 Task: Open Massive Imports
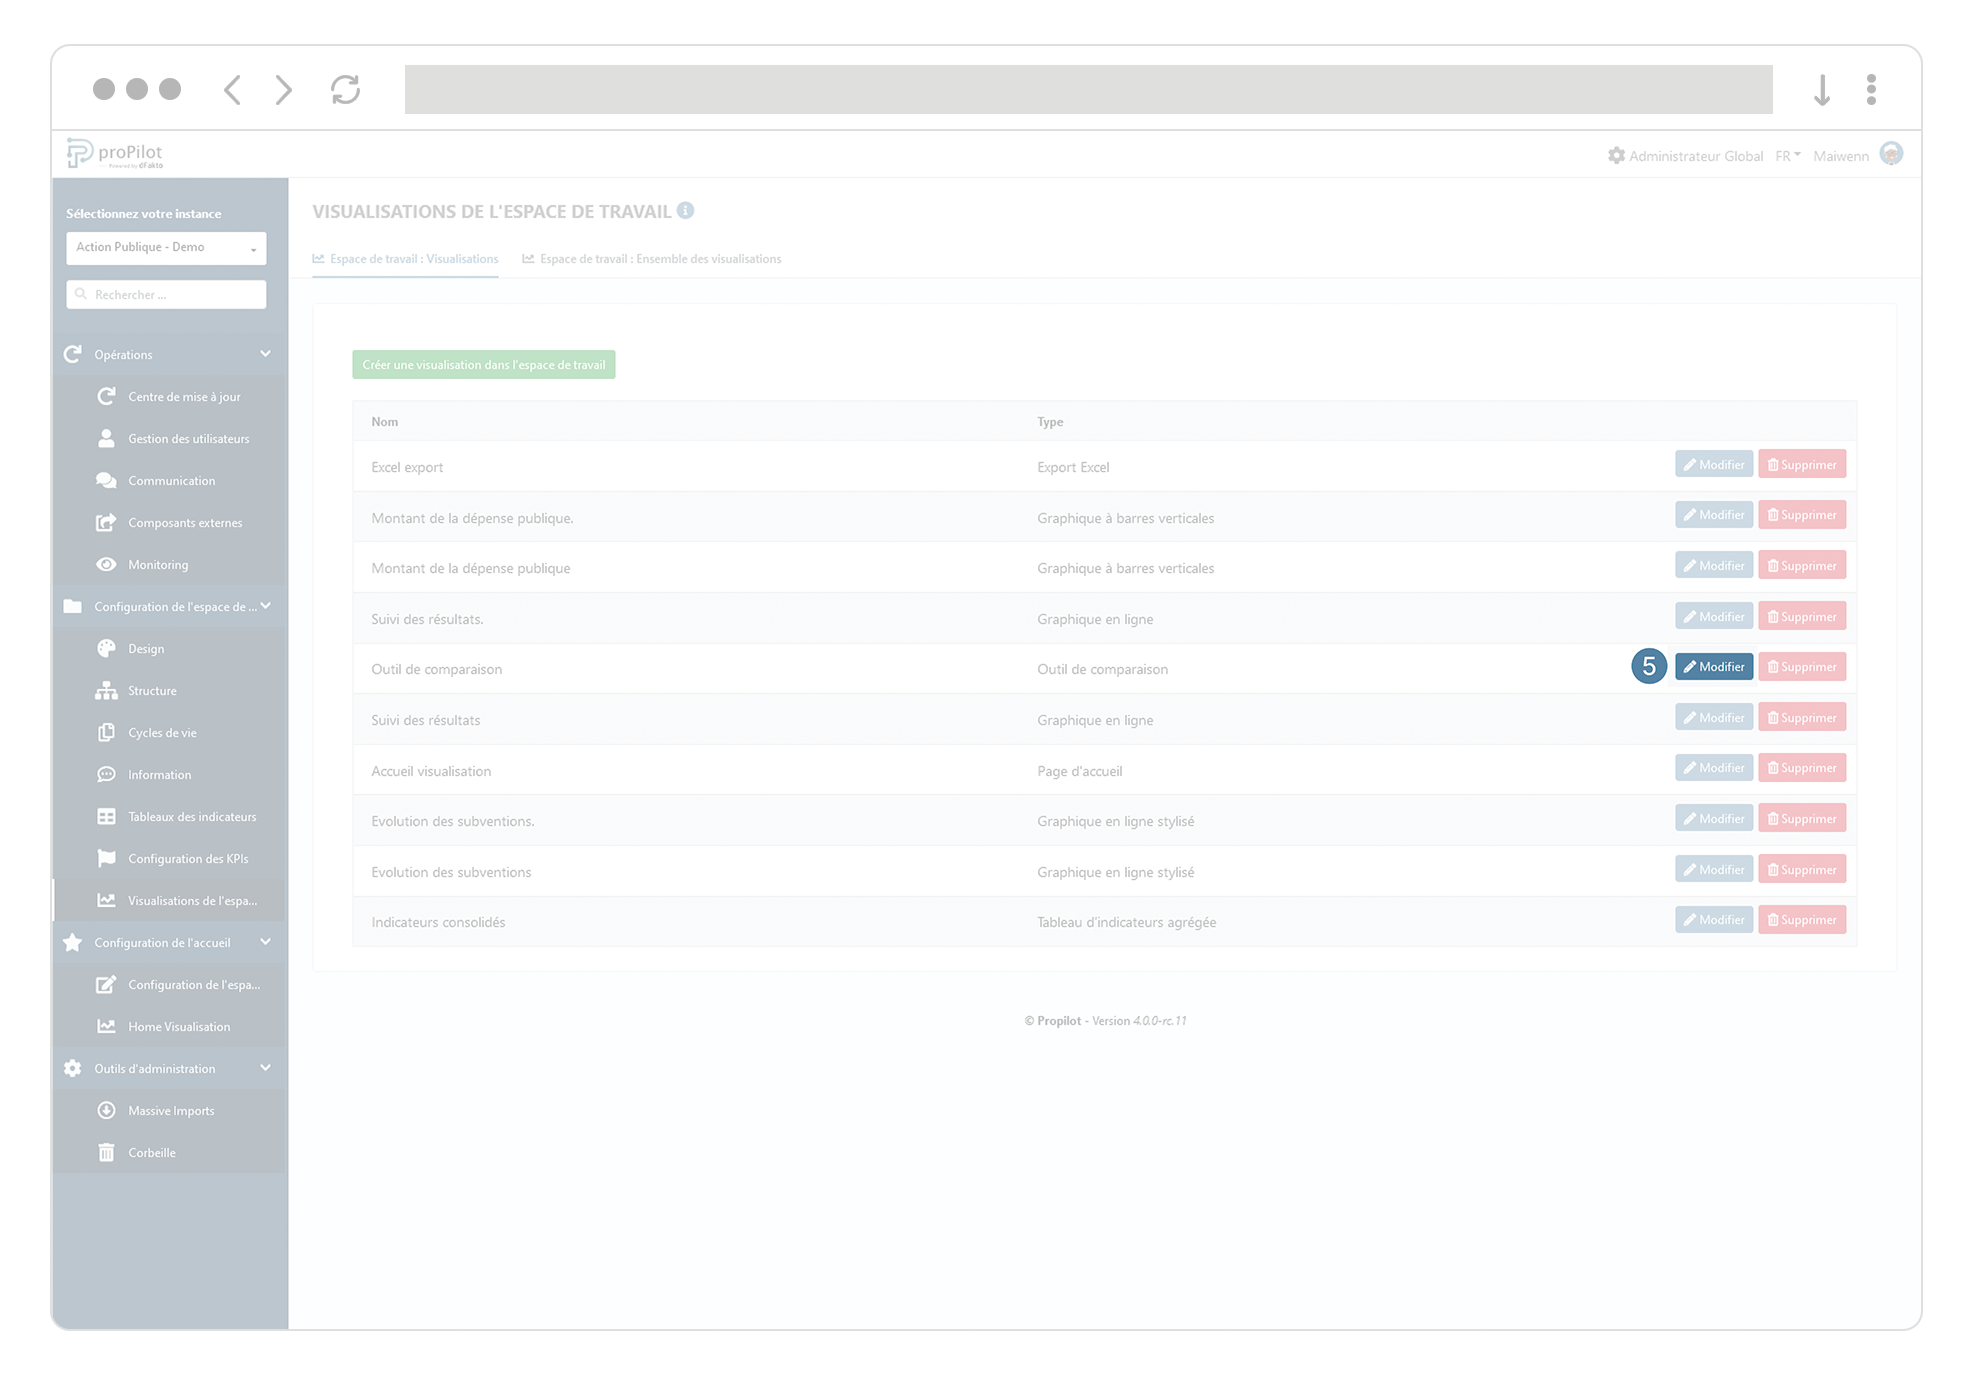point(170,1110)
